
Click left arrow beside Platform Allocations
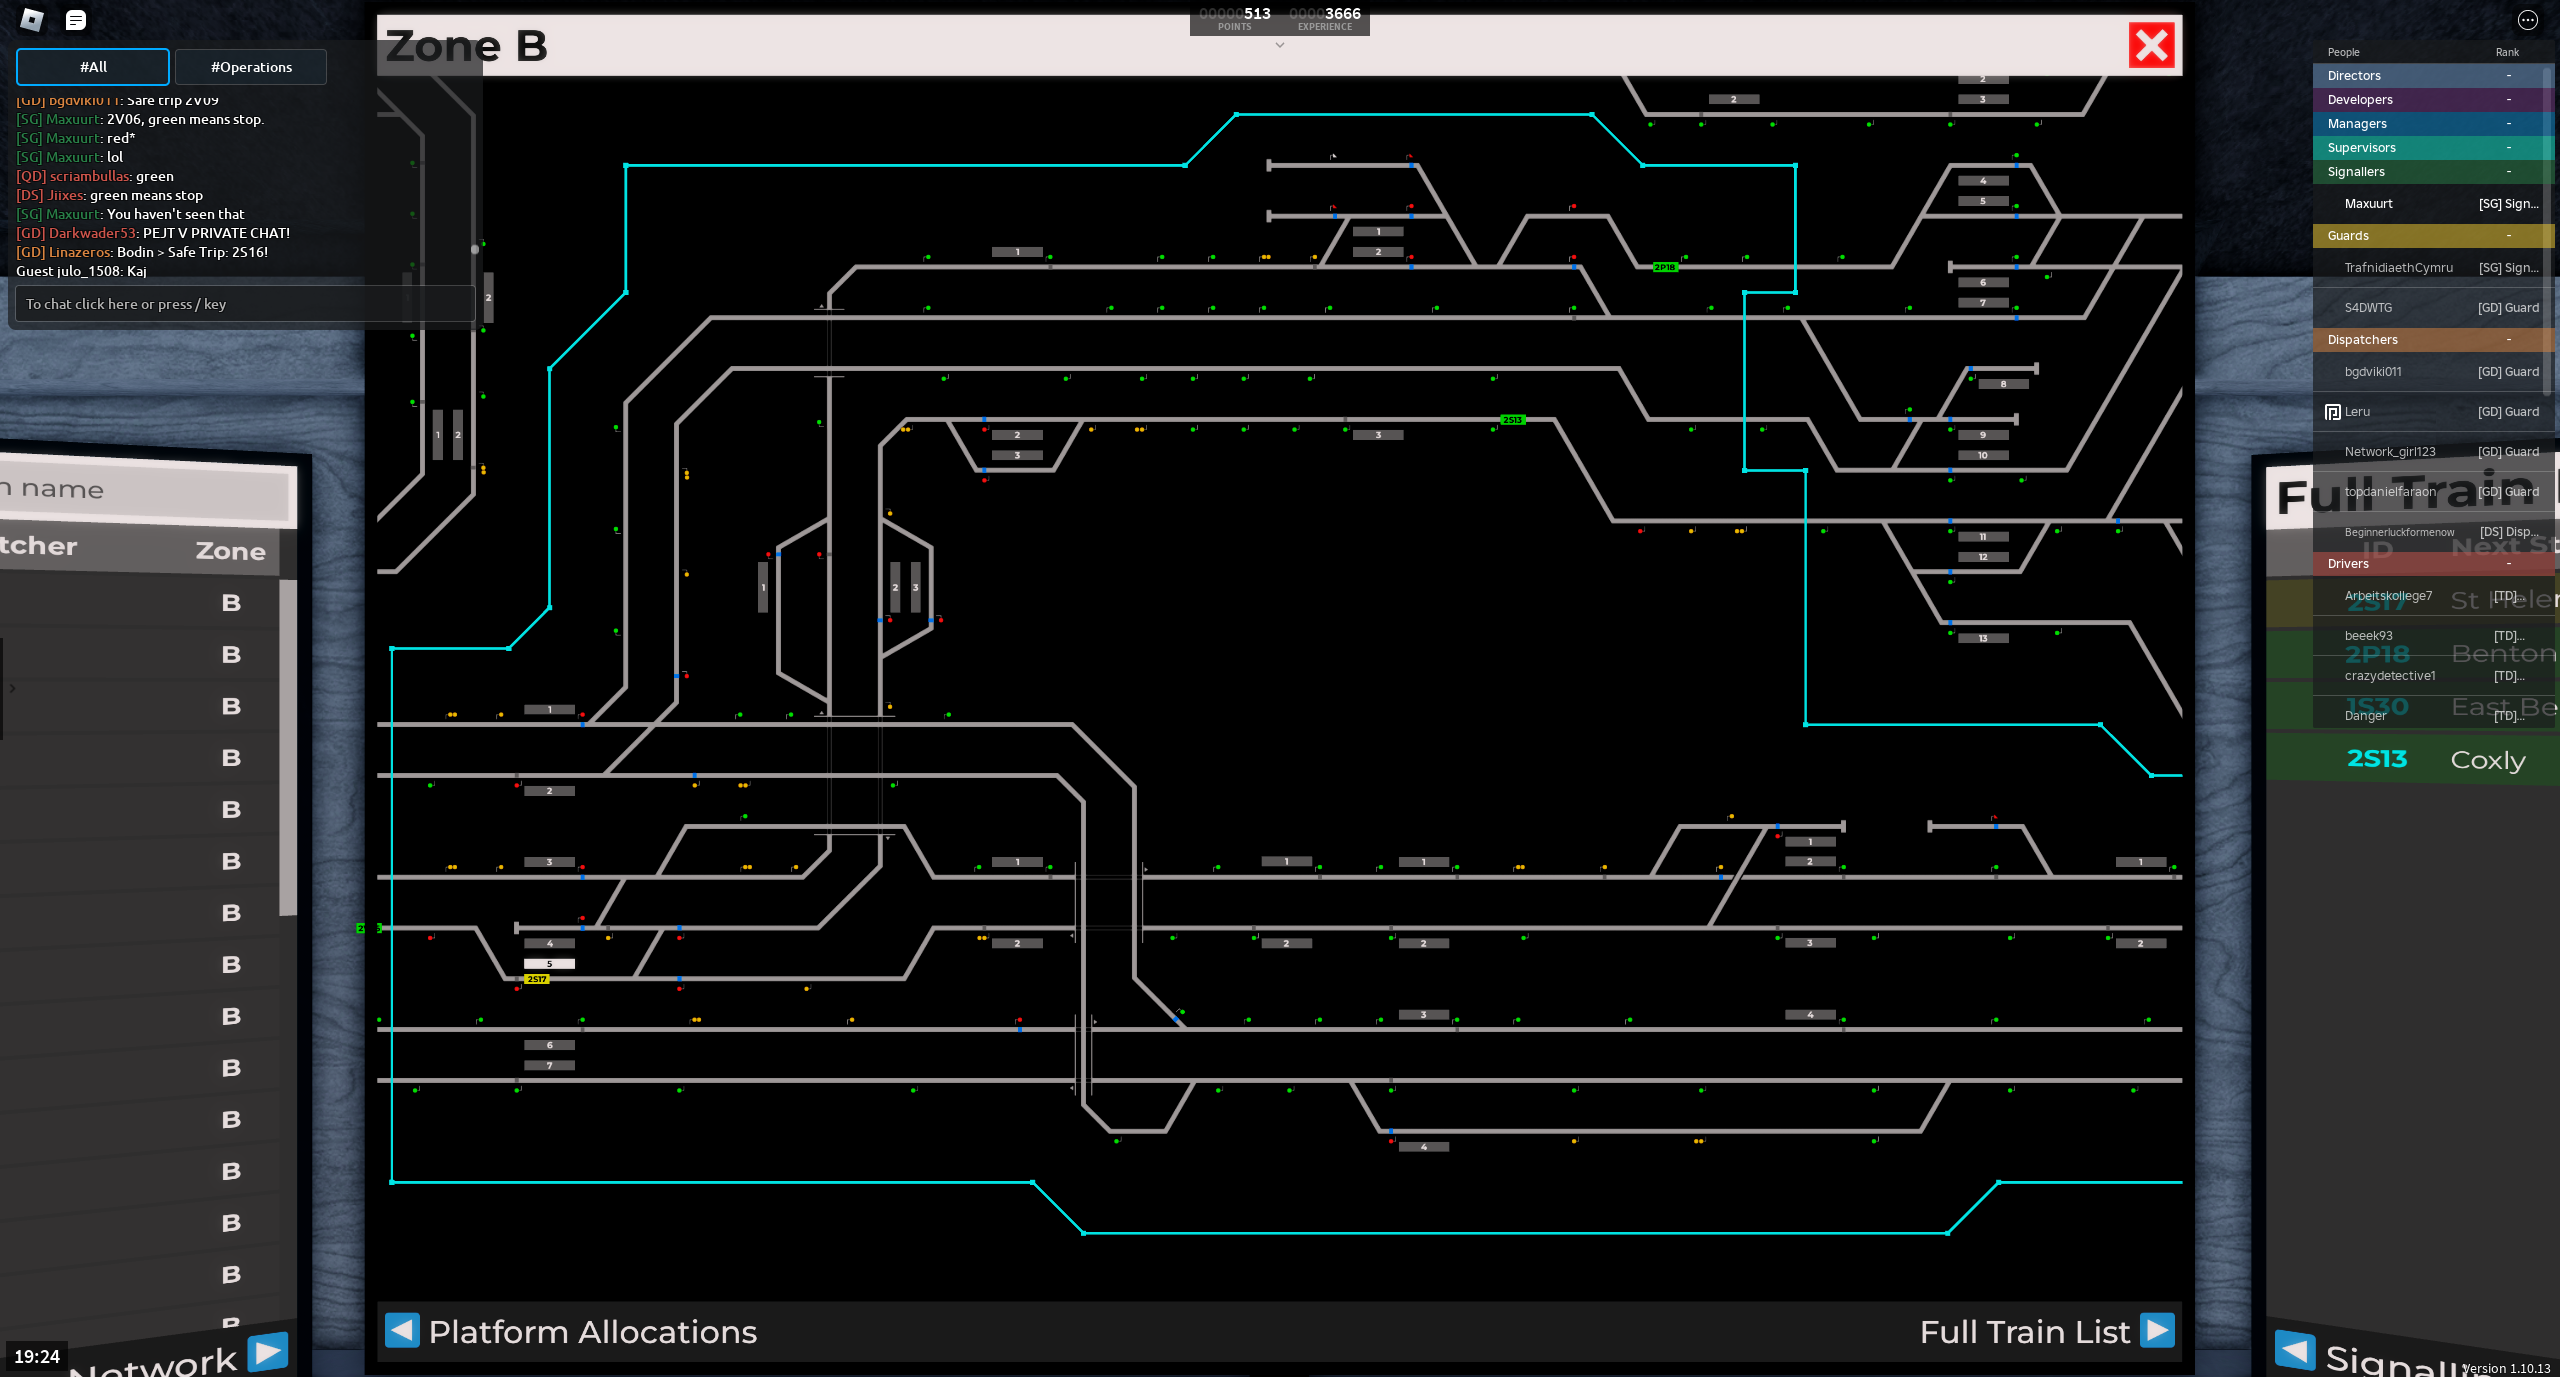pos(402,1331)
